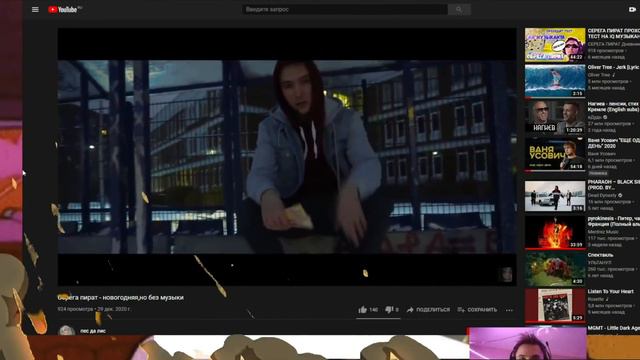Viewport: 640px width, 360px height.
Task: Save the video via Сохранить
Action: click(x=477, y=310)
